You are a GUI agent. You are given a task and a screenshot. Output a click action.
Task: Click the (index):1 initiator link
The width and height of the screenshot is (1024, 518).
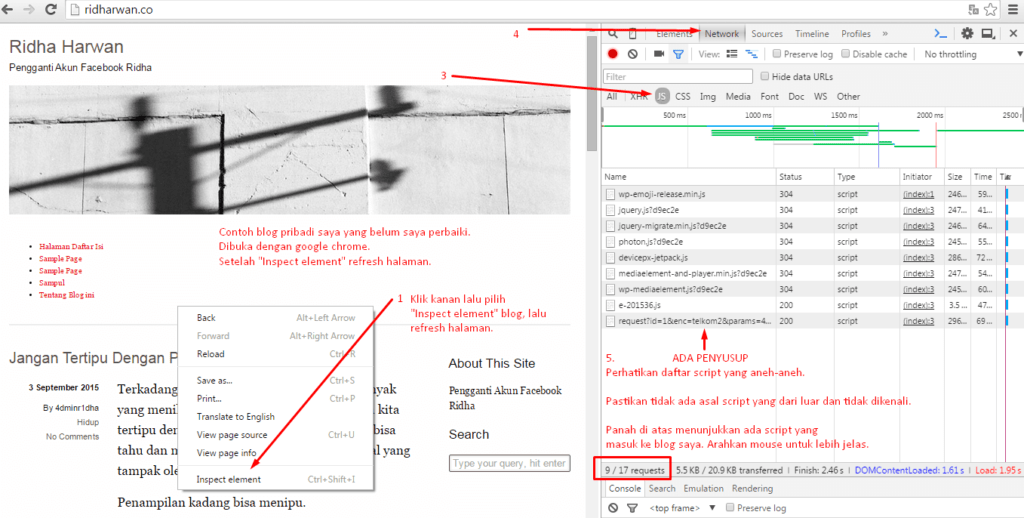coord(918,194)
